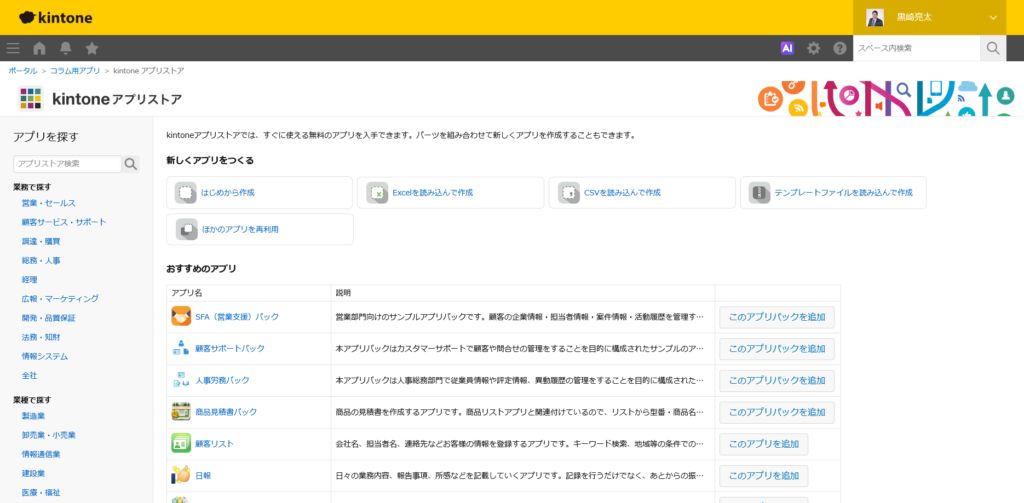The width and height of the screenshot is (1024, 503).
Task: Select 顧客サービス・サポート category
Action: [64, 222]
